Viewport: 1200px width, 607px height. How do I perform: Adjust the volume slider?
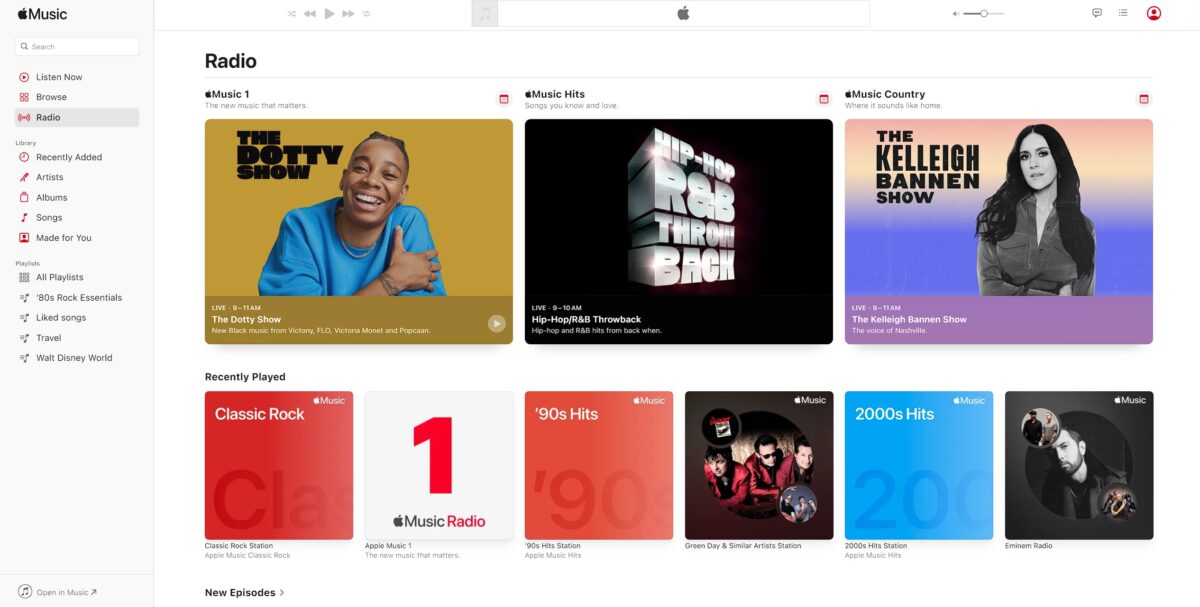point(984,14)
